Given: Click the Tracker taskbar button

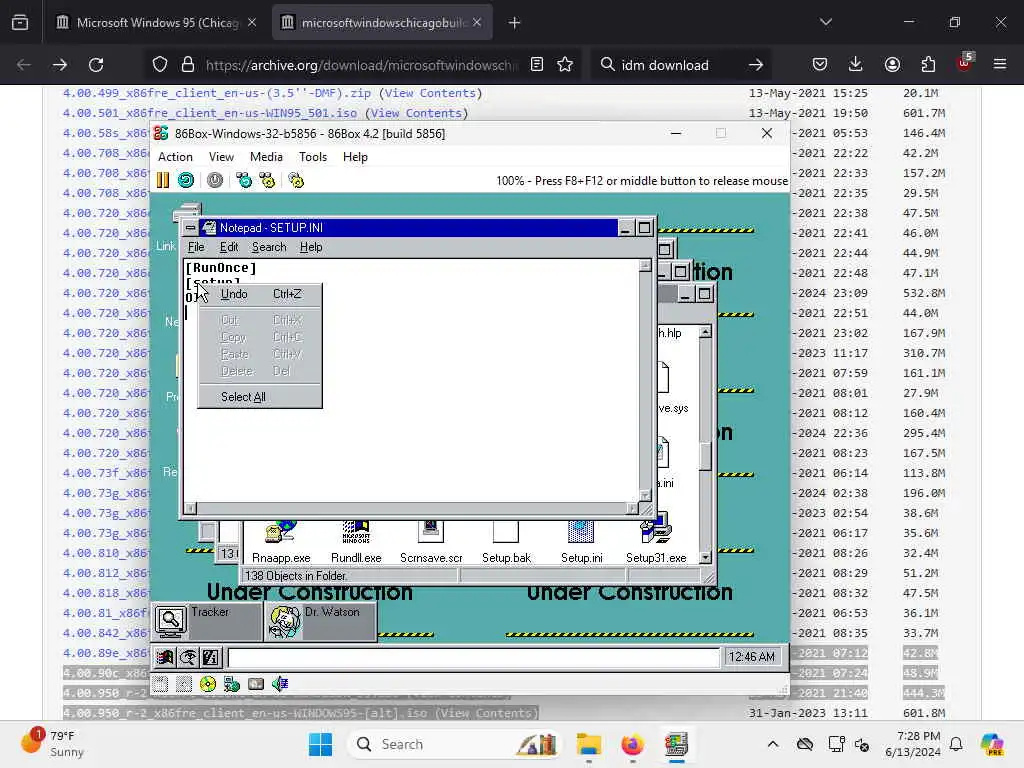Looking at the screenshot, I should [x=207, y=621].
